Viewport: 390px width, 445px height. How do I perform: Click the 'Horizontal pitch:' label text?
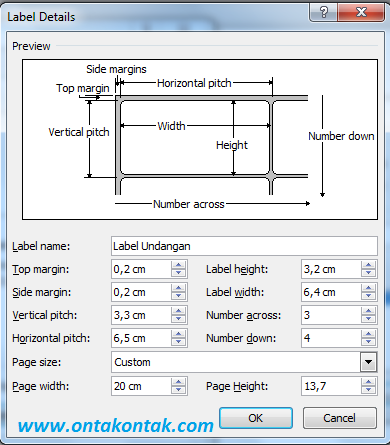coord(51,338)
